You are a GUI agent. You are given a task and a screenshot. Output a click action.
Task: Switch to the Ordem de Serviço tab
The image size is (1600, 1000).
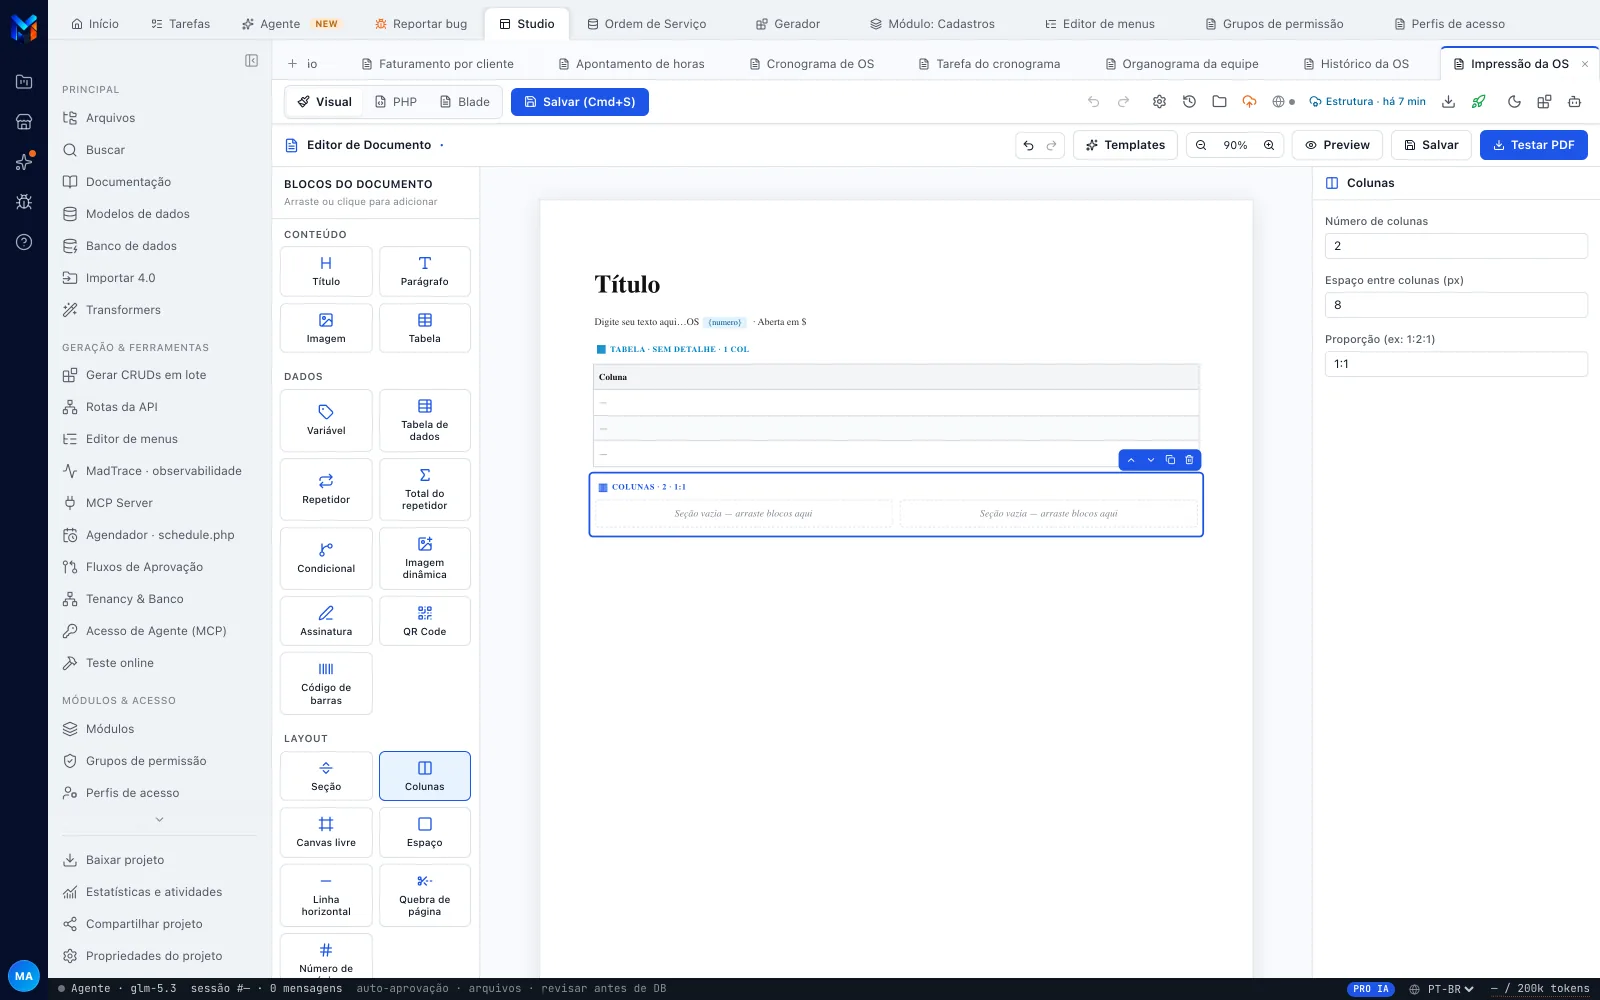pyautogui.click(x=646, y=24)
